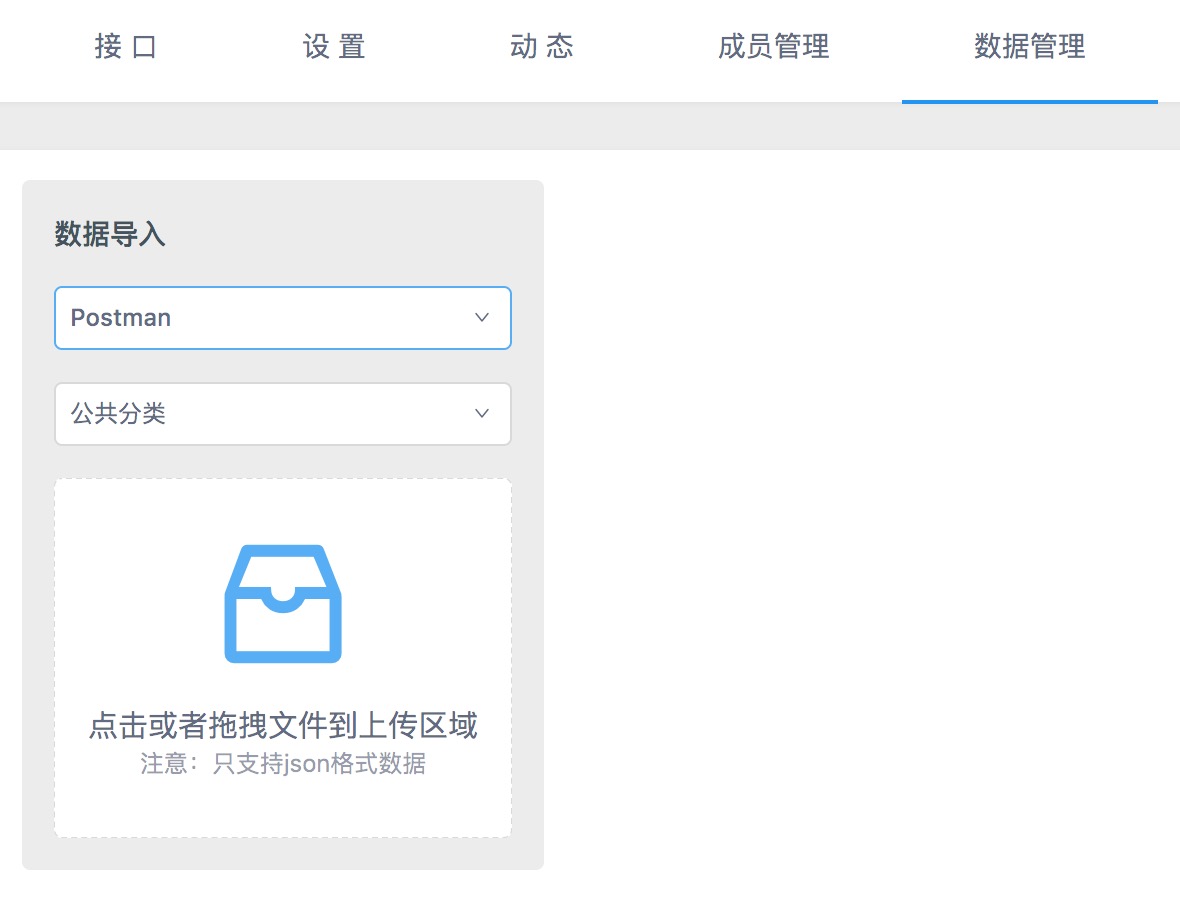Switch to the 接口 tab
This screenshot has width=1180, height=920.
point(126,47)
